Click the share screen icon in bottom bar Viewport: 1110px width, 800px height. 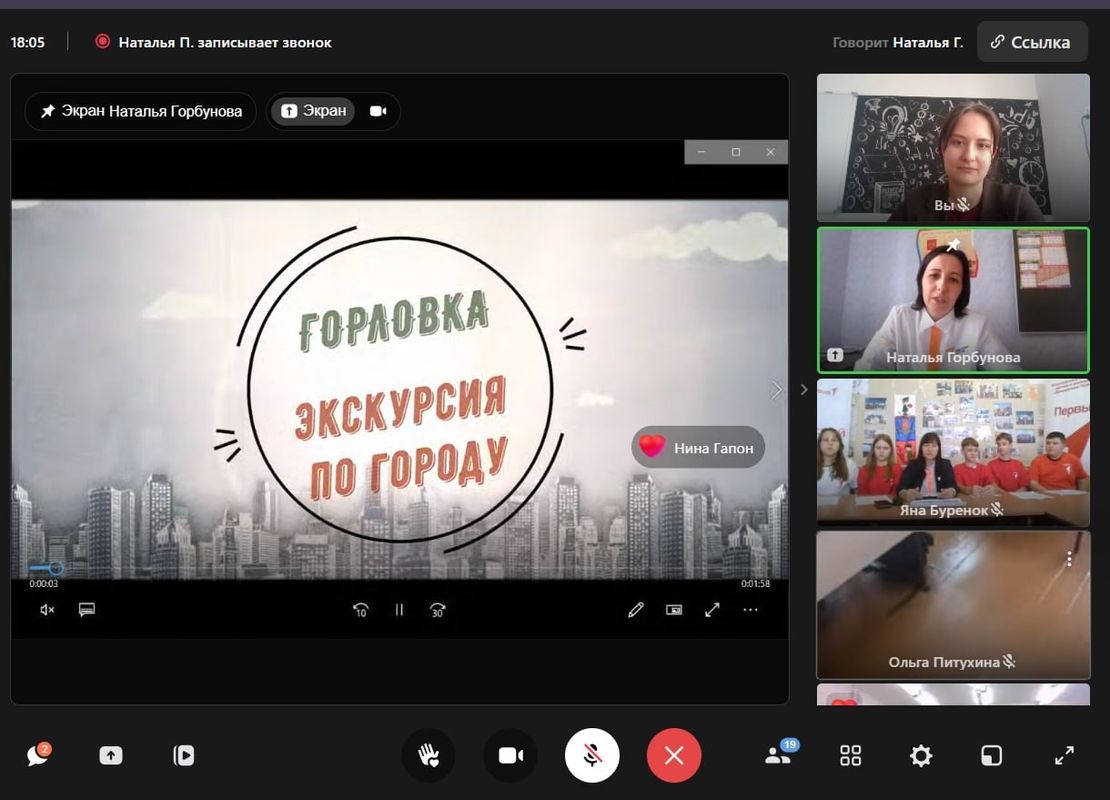click(x=111, y=755)
